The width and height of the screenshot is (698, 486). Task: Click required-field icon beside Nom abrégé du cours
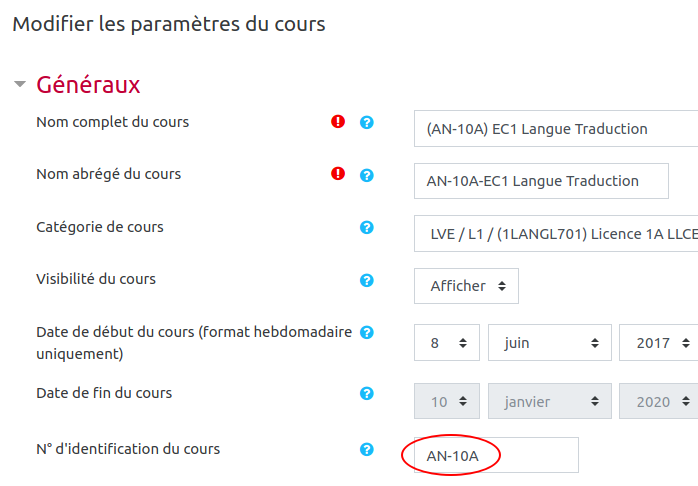[x=338, y=174]
